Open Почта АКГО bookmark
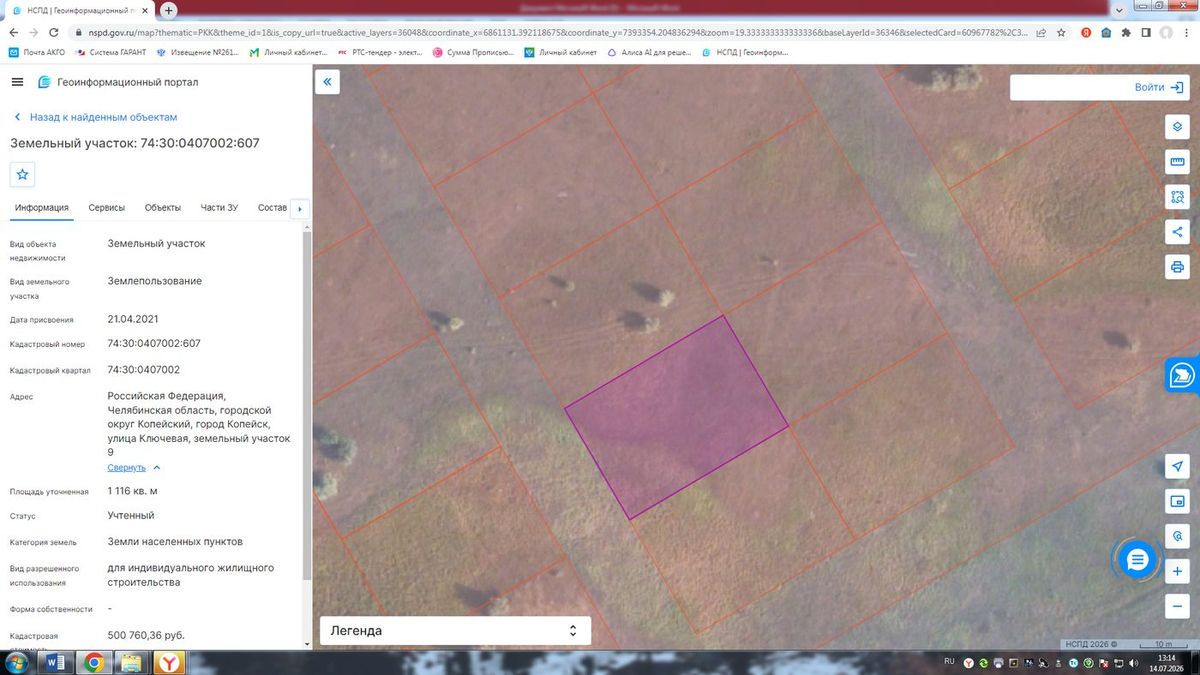This screenshot has height=675, width=1200. pyautogui.click(x=35, y=52)
